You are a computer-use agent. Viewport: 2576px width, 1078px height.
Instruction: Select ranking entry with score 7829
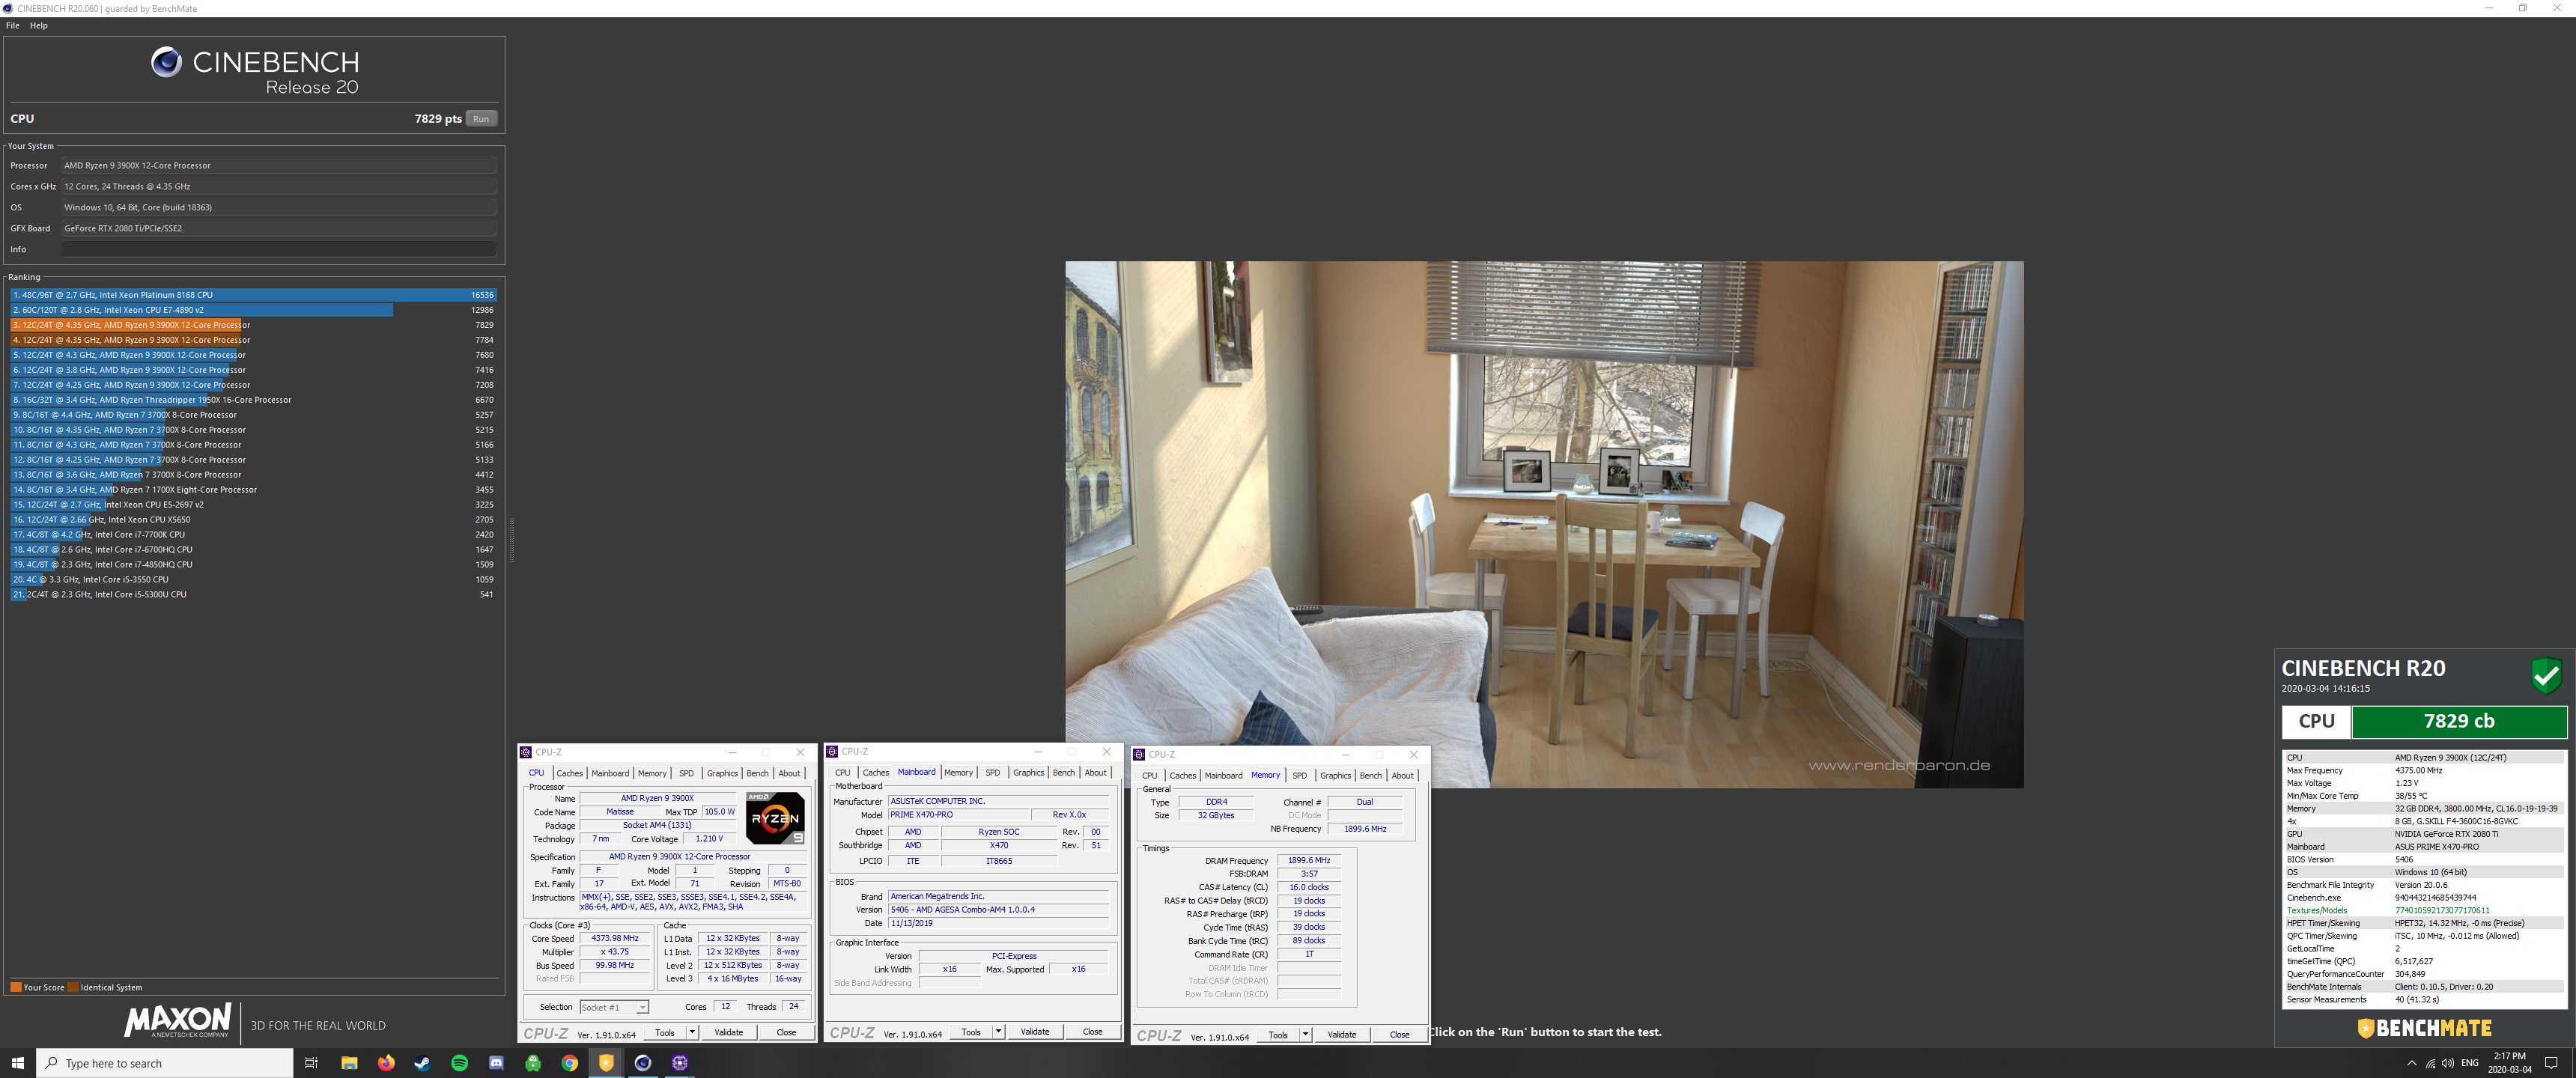[254, 325]
